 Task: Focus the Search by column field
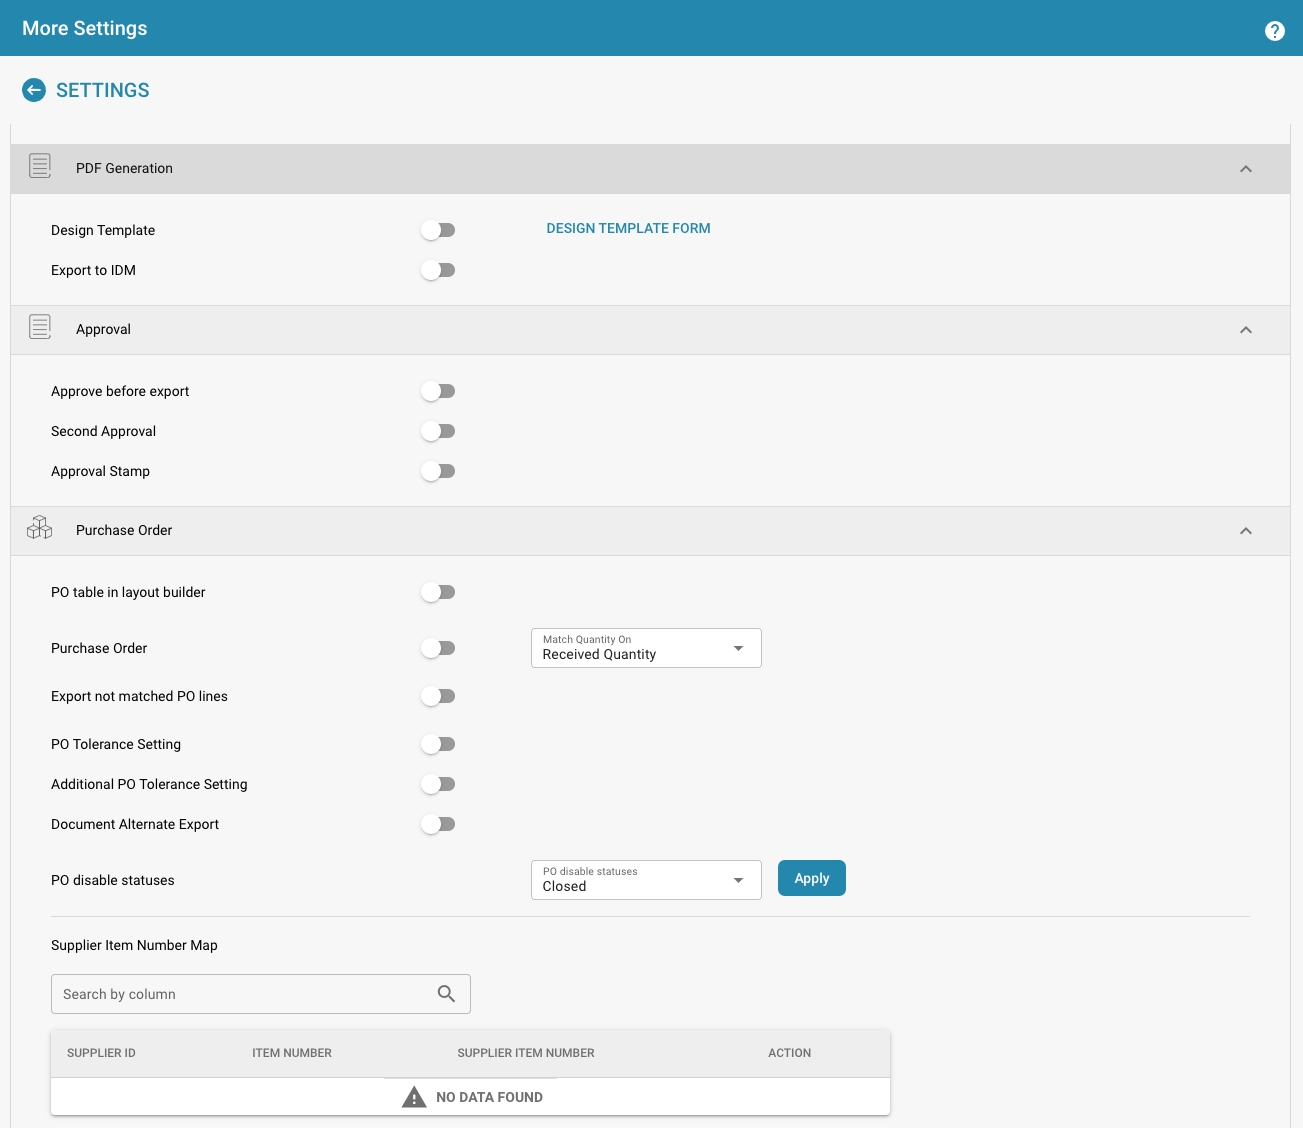[240, 994]
